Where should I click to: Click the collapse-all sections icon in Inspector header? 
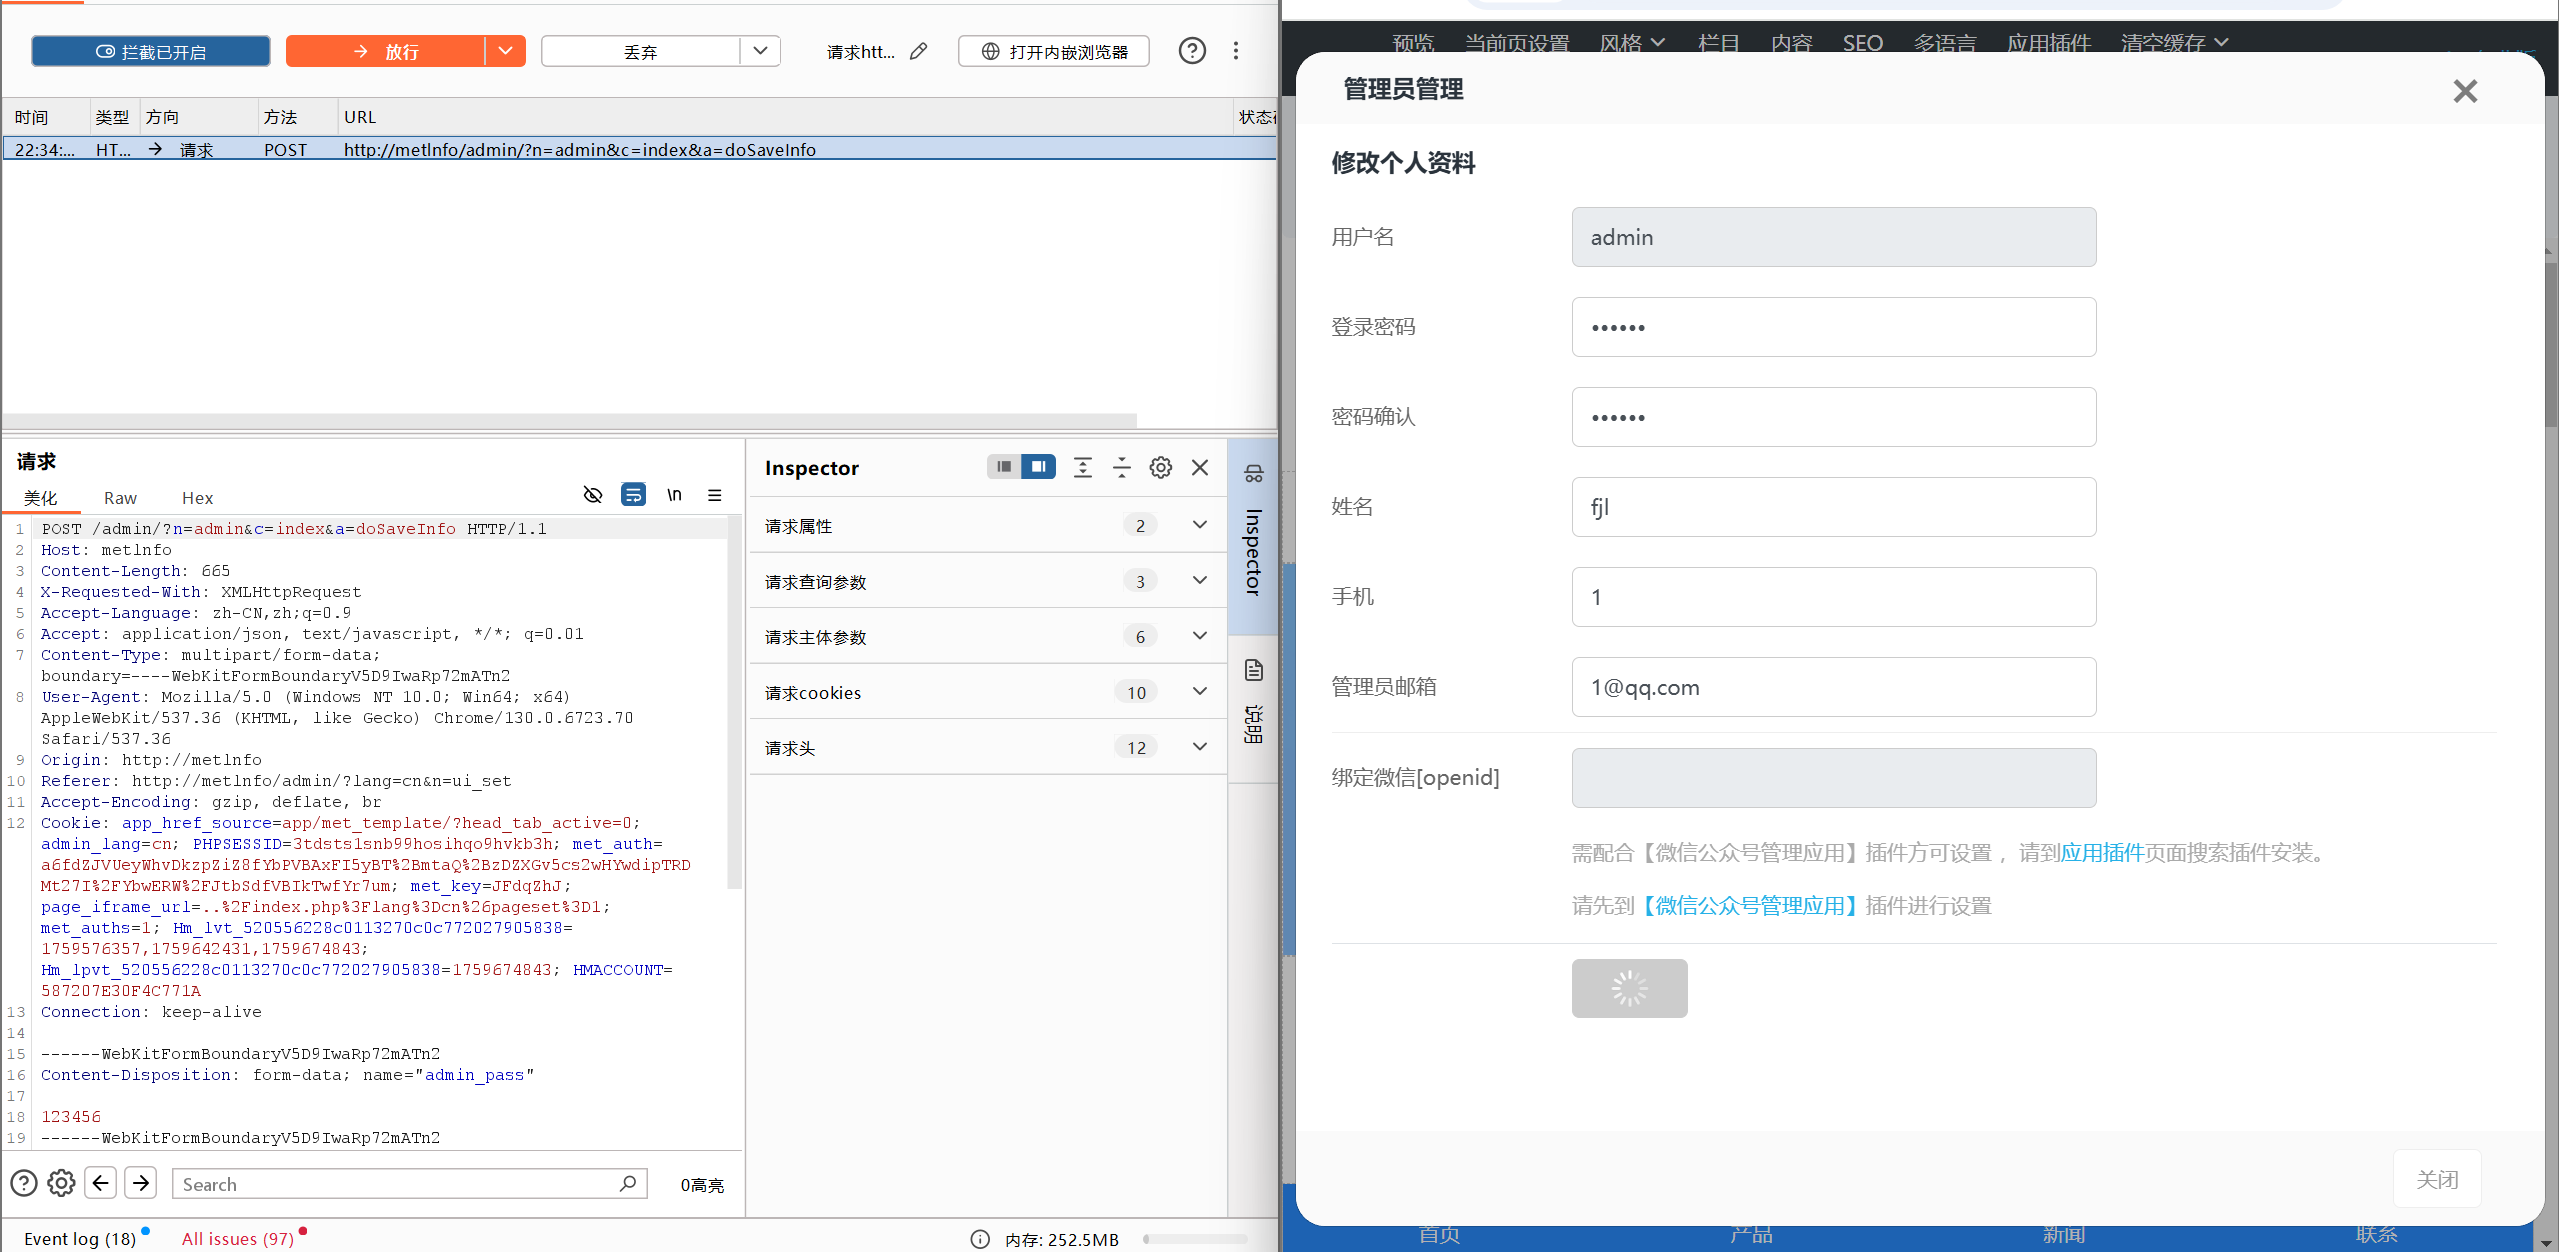point(1121,466)
